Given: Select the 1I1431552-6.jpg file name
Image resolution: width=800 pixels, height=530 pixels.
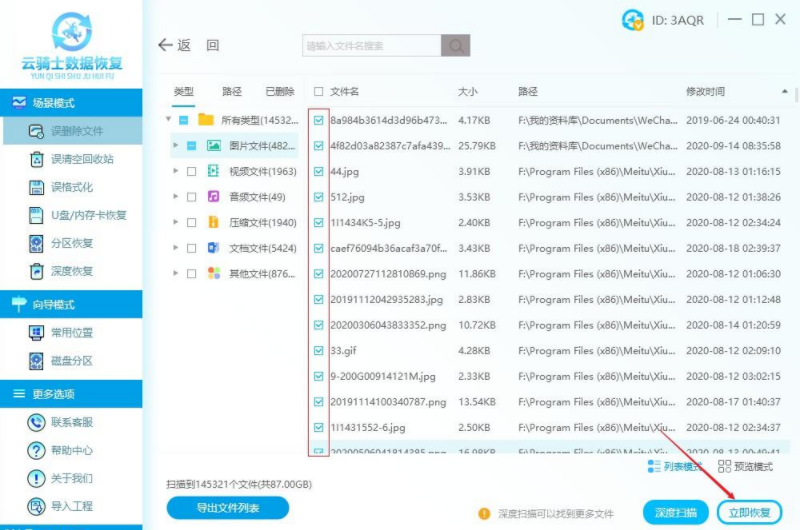Looking at the screenshot, I should pyautogui.click(x=368, y=427).
